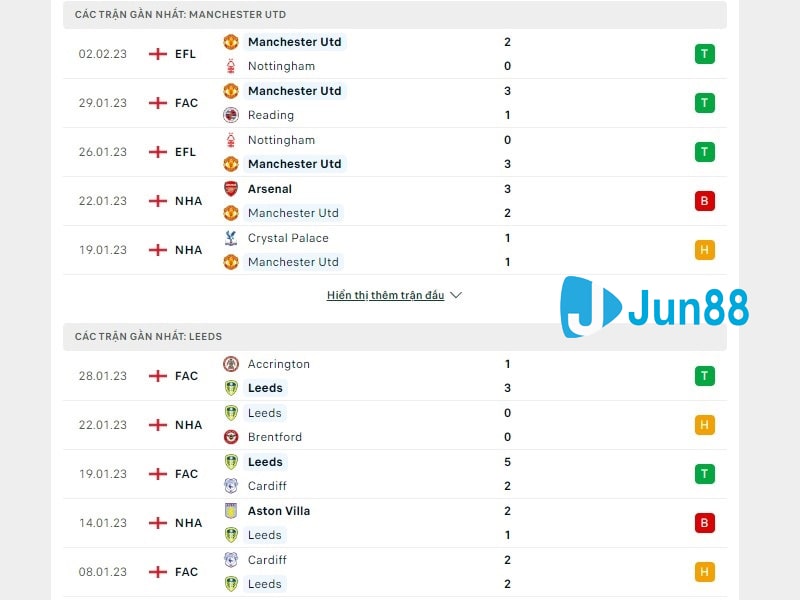The width and height of the screenshot is (800, 600).
Task: Click the green T result badge for Reading match
Action: [x=705, y=103]
